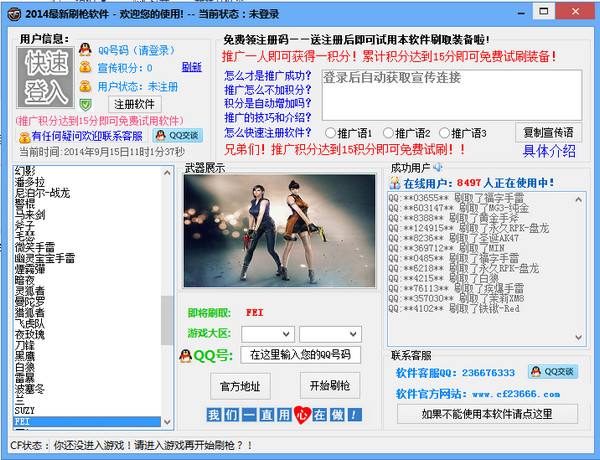This screenshot has height=460, width=600.
Task: Click the QQ号 input field
Action: [300, 355]
